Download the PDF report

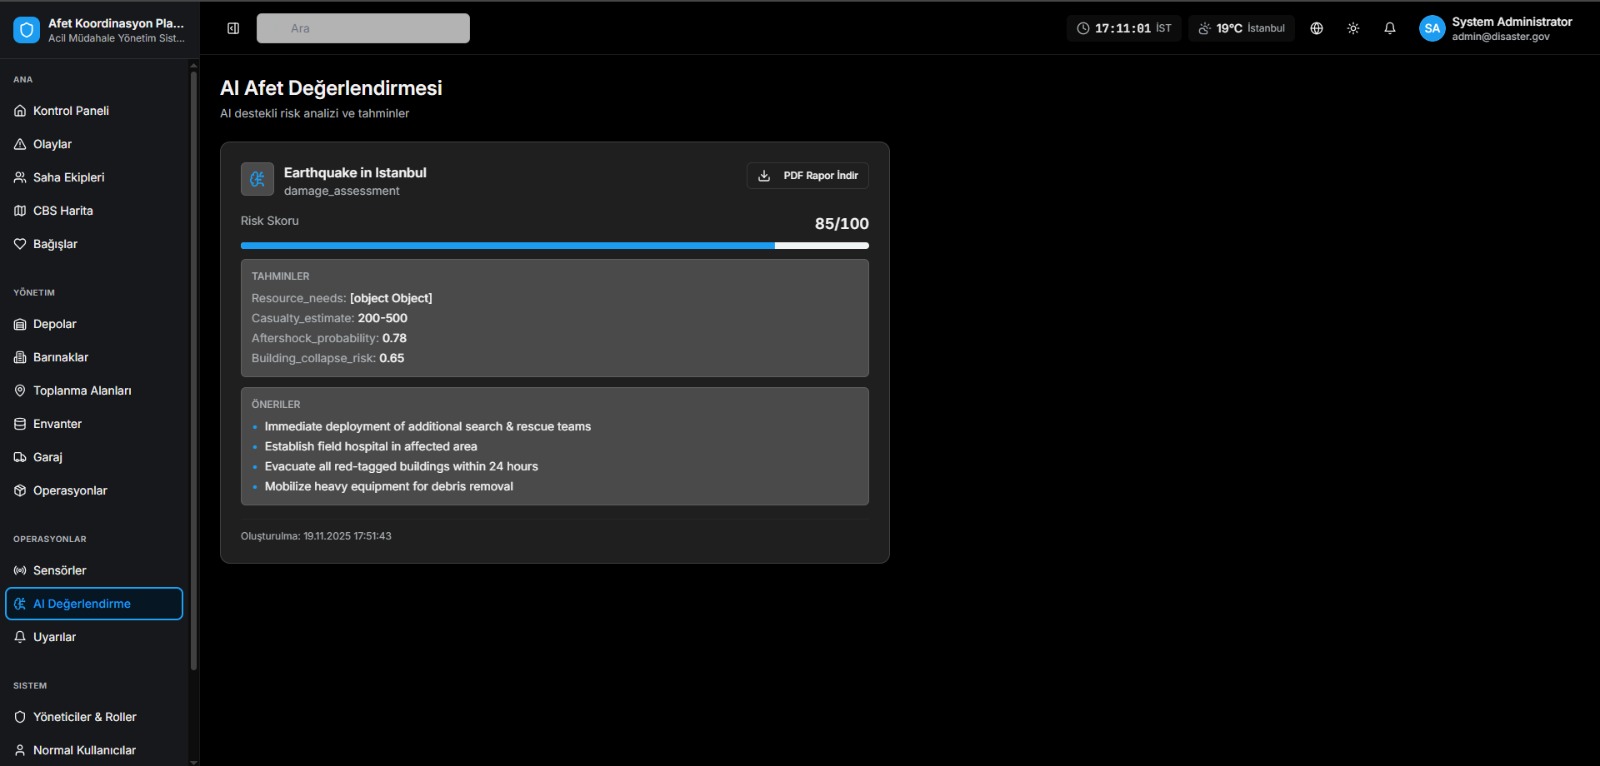(x=807, y=176)
